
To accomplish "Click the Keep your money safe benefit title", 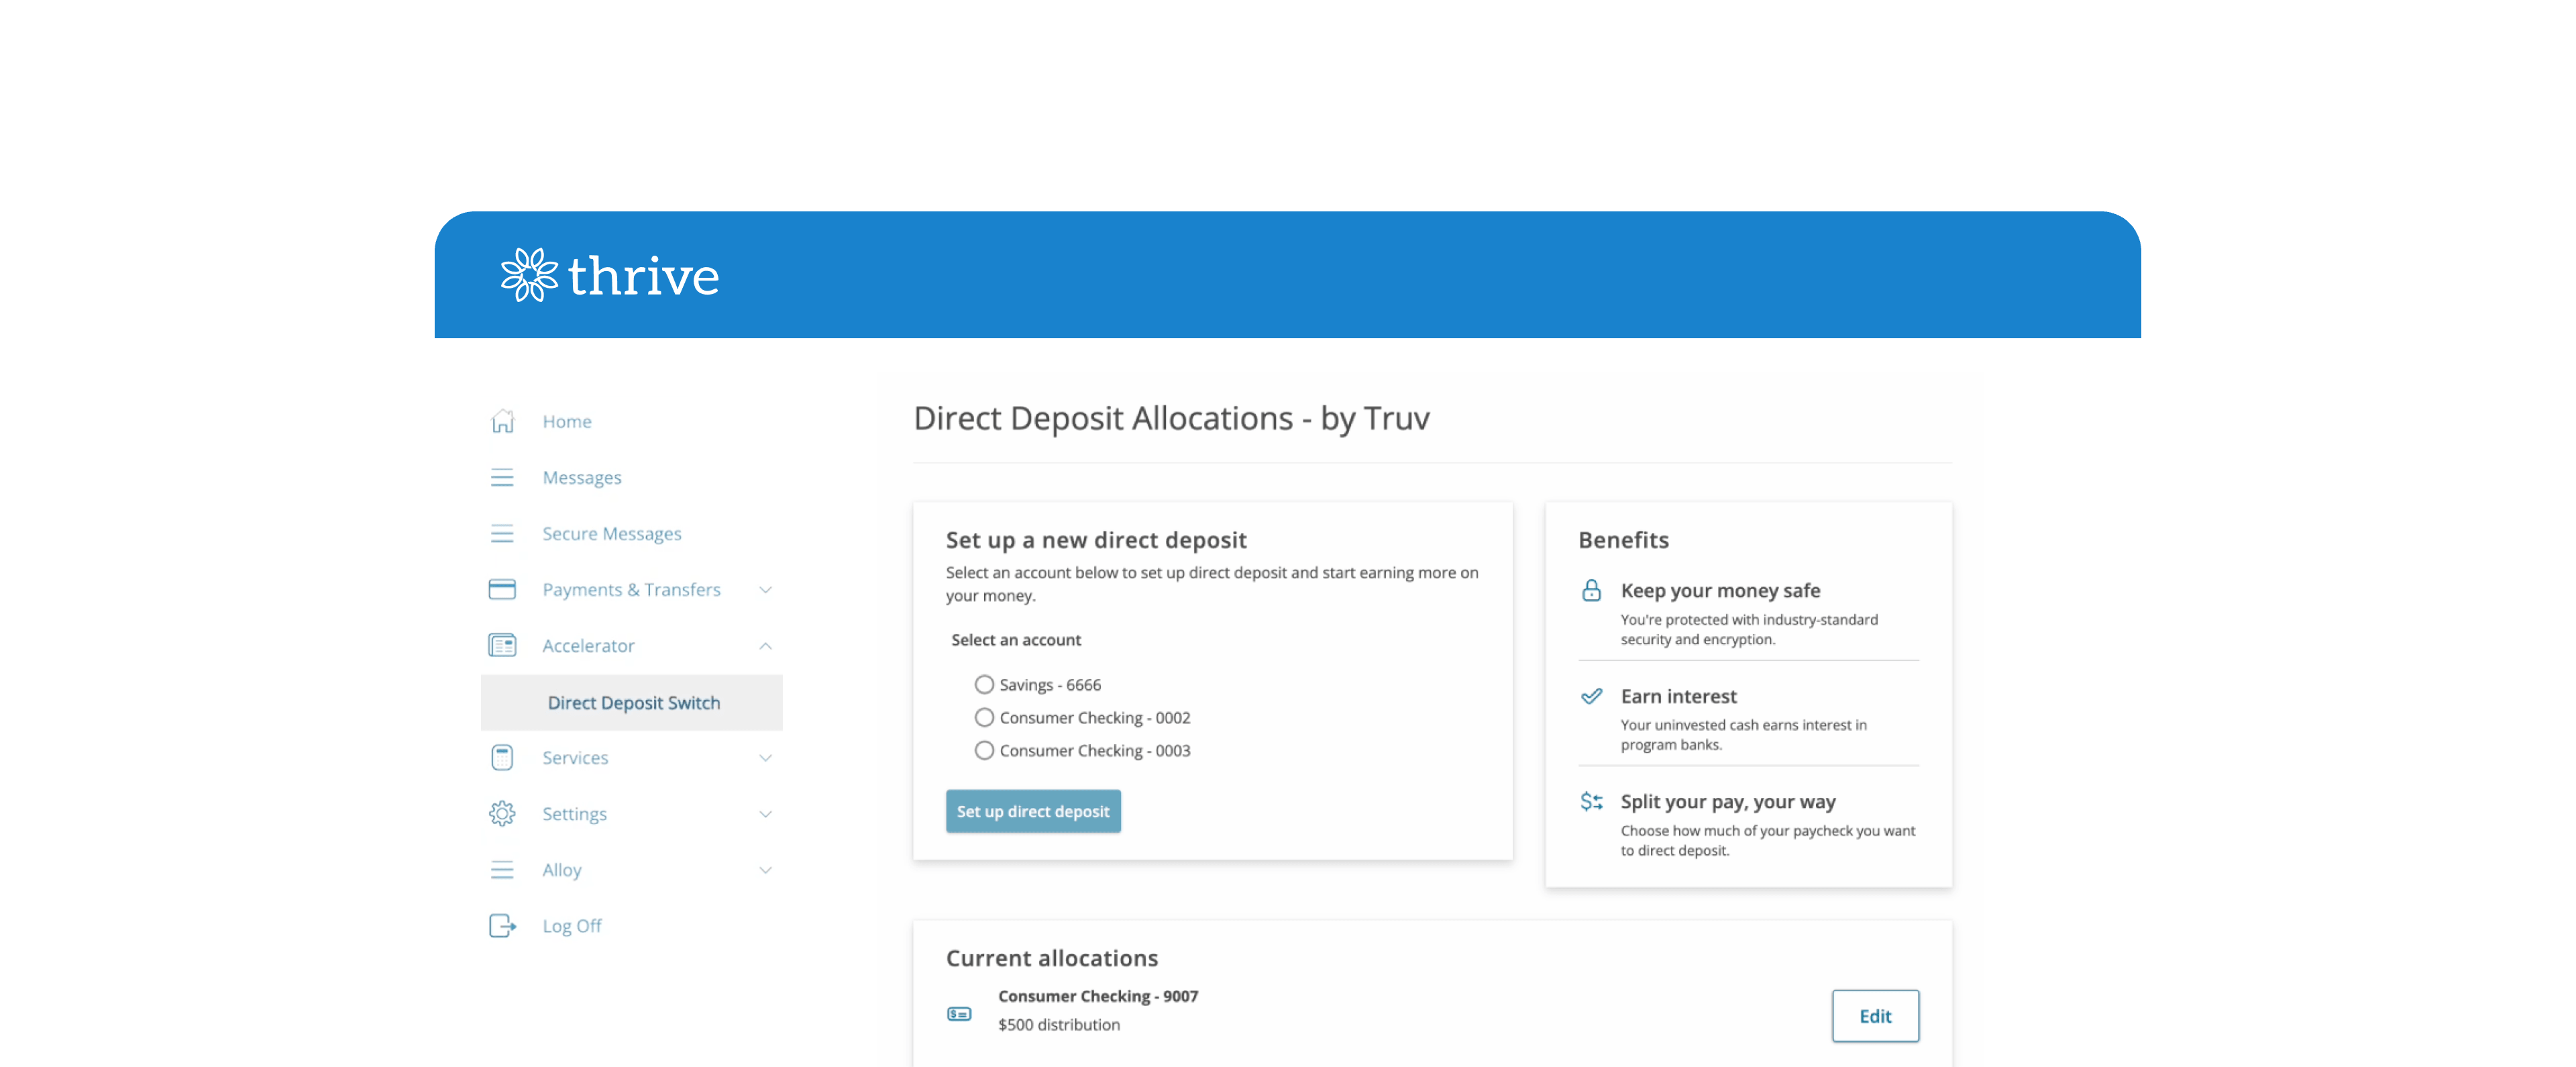I will pyautogui.click(x=1720, y=590).
